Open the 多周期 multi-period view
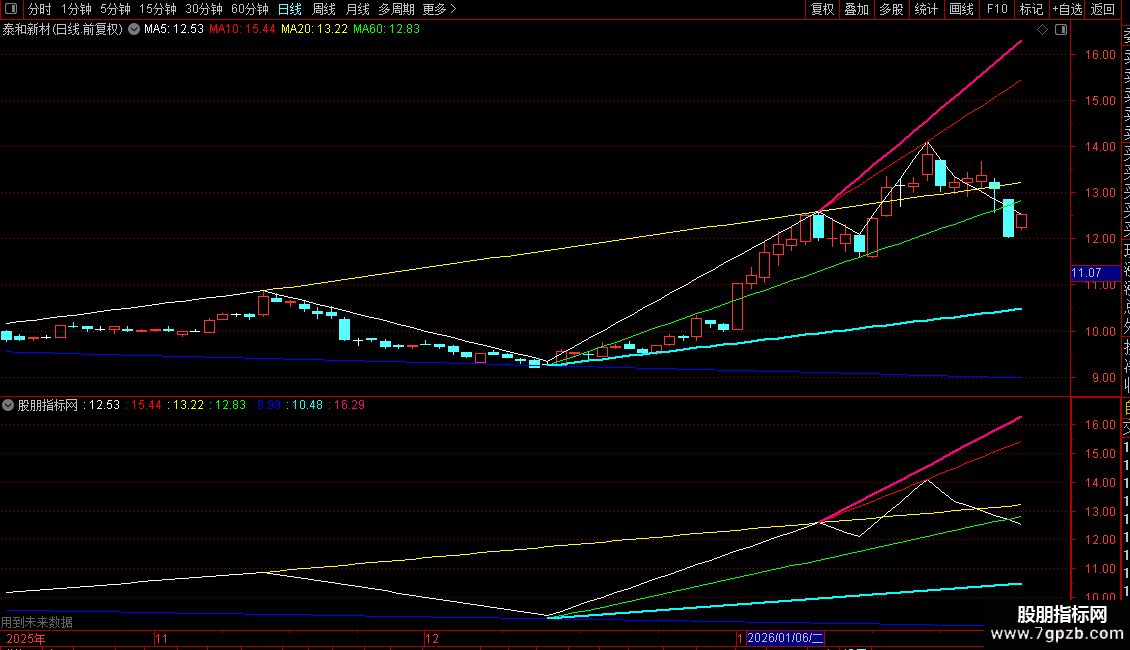 [396, 9]
